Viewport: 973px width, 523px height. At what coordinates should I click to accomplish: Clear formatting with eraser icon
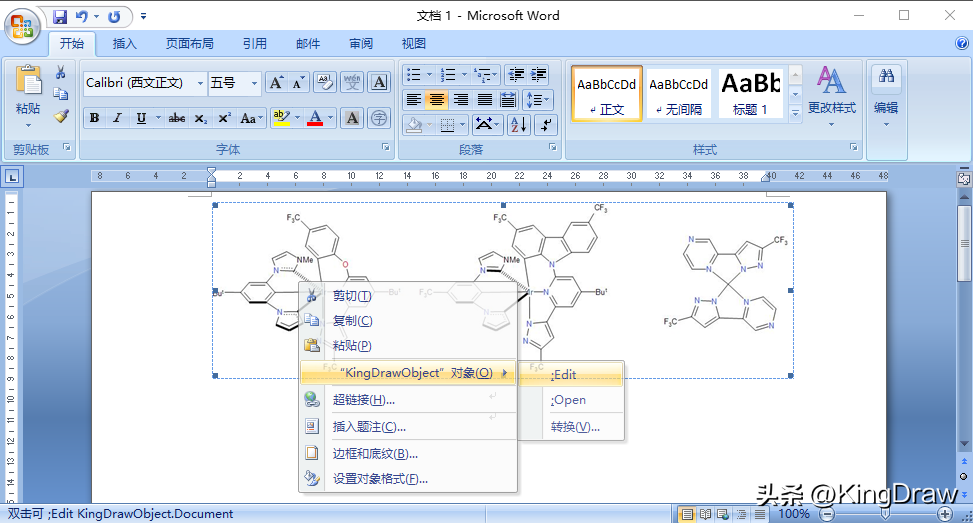[x=325, y=83]
